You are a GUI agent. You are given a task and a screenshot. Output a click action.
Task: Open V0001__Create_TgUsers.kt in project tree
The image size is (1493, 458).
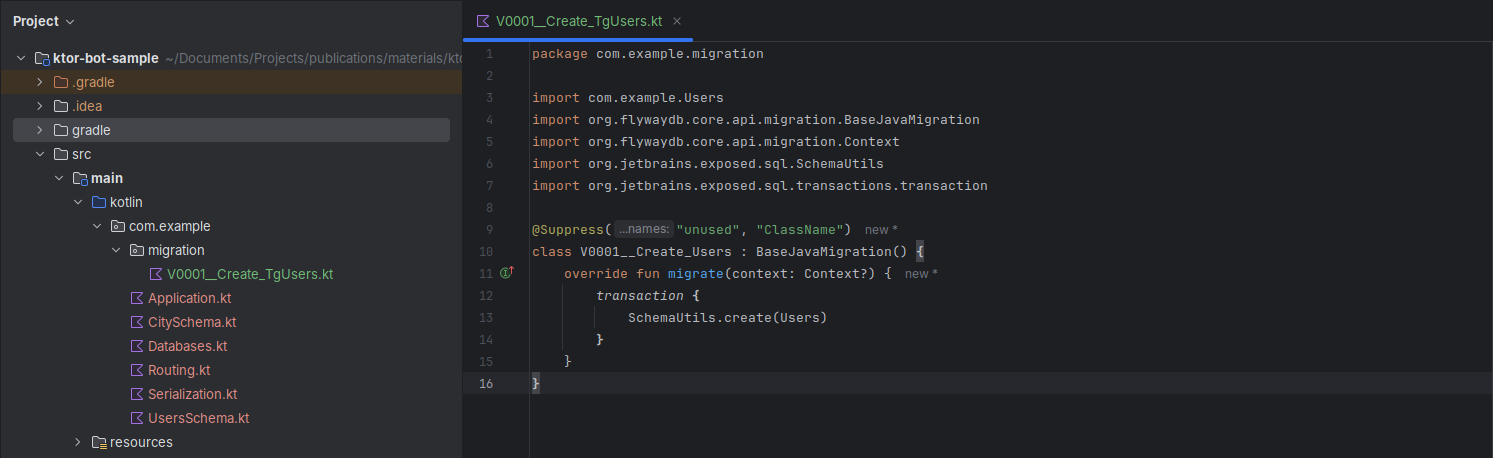[250, 274]
